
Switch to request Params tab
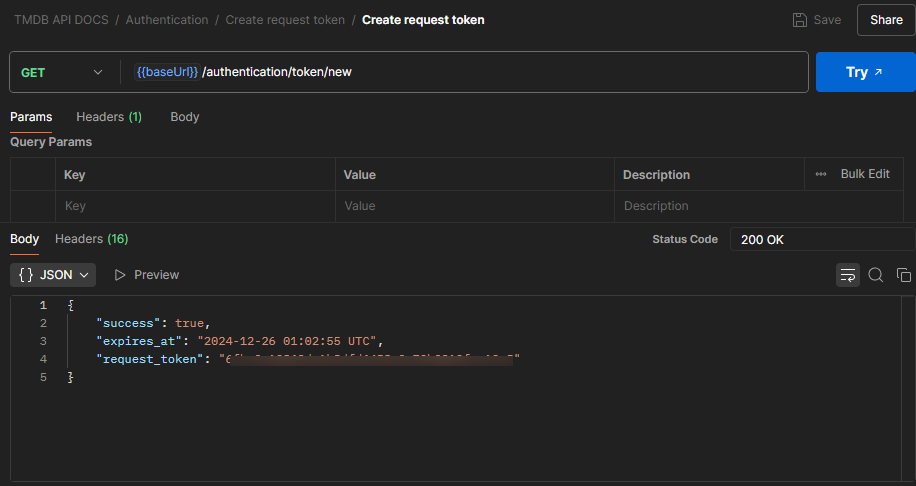click(31, 117)
